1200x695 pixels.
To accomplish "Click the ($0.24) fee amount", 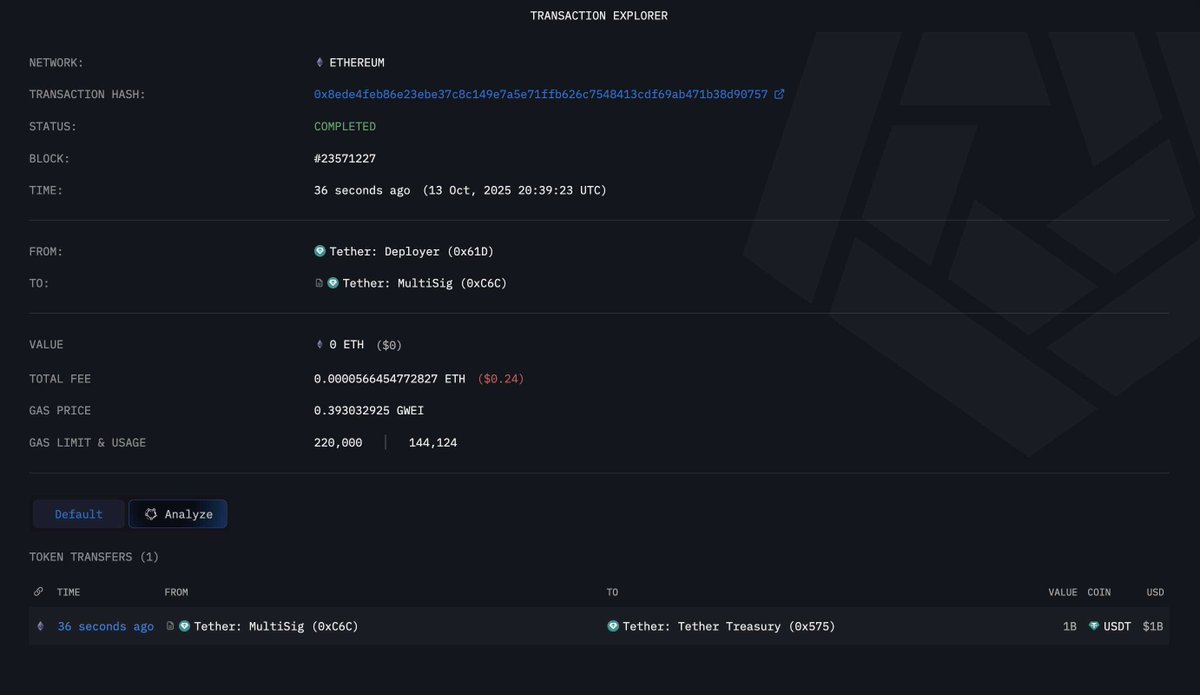I will coord(501,379).
